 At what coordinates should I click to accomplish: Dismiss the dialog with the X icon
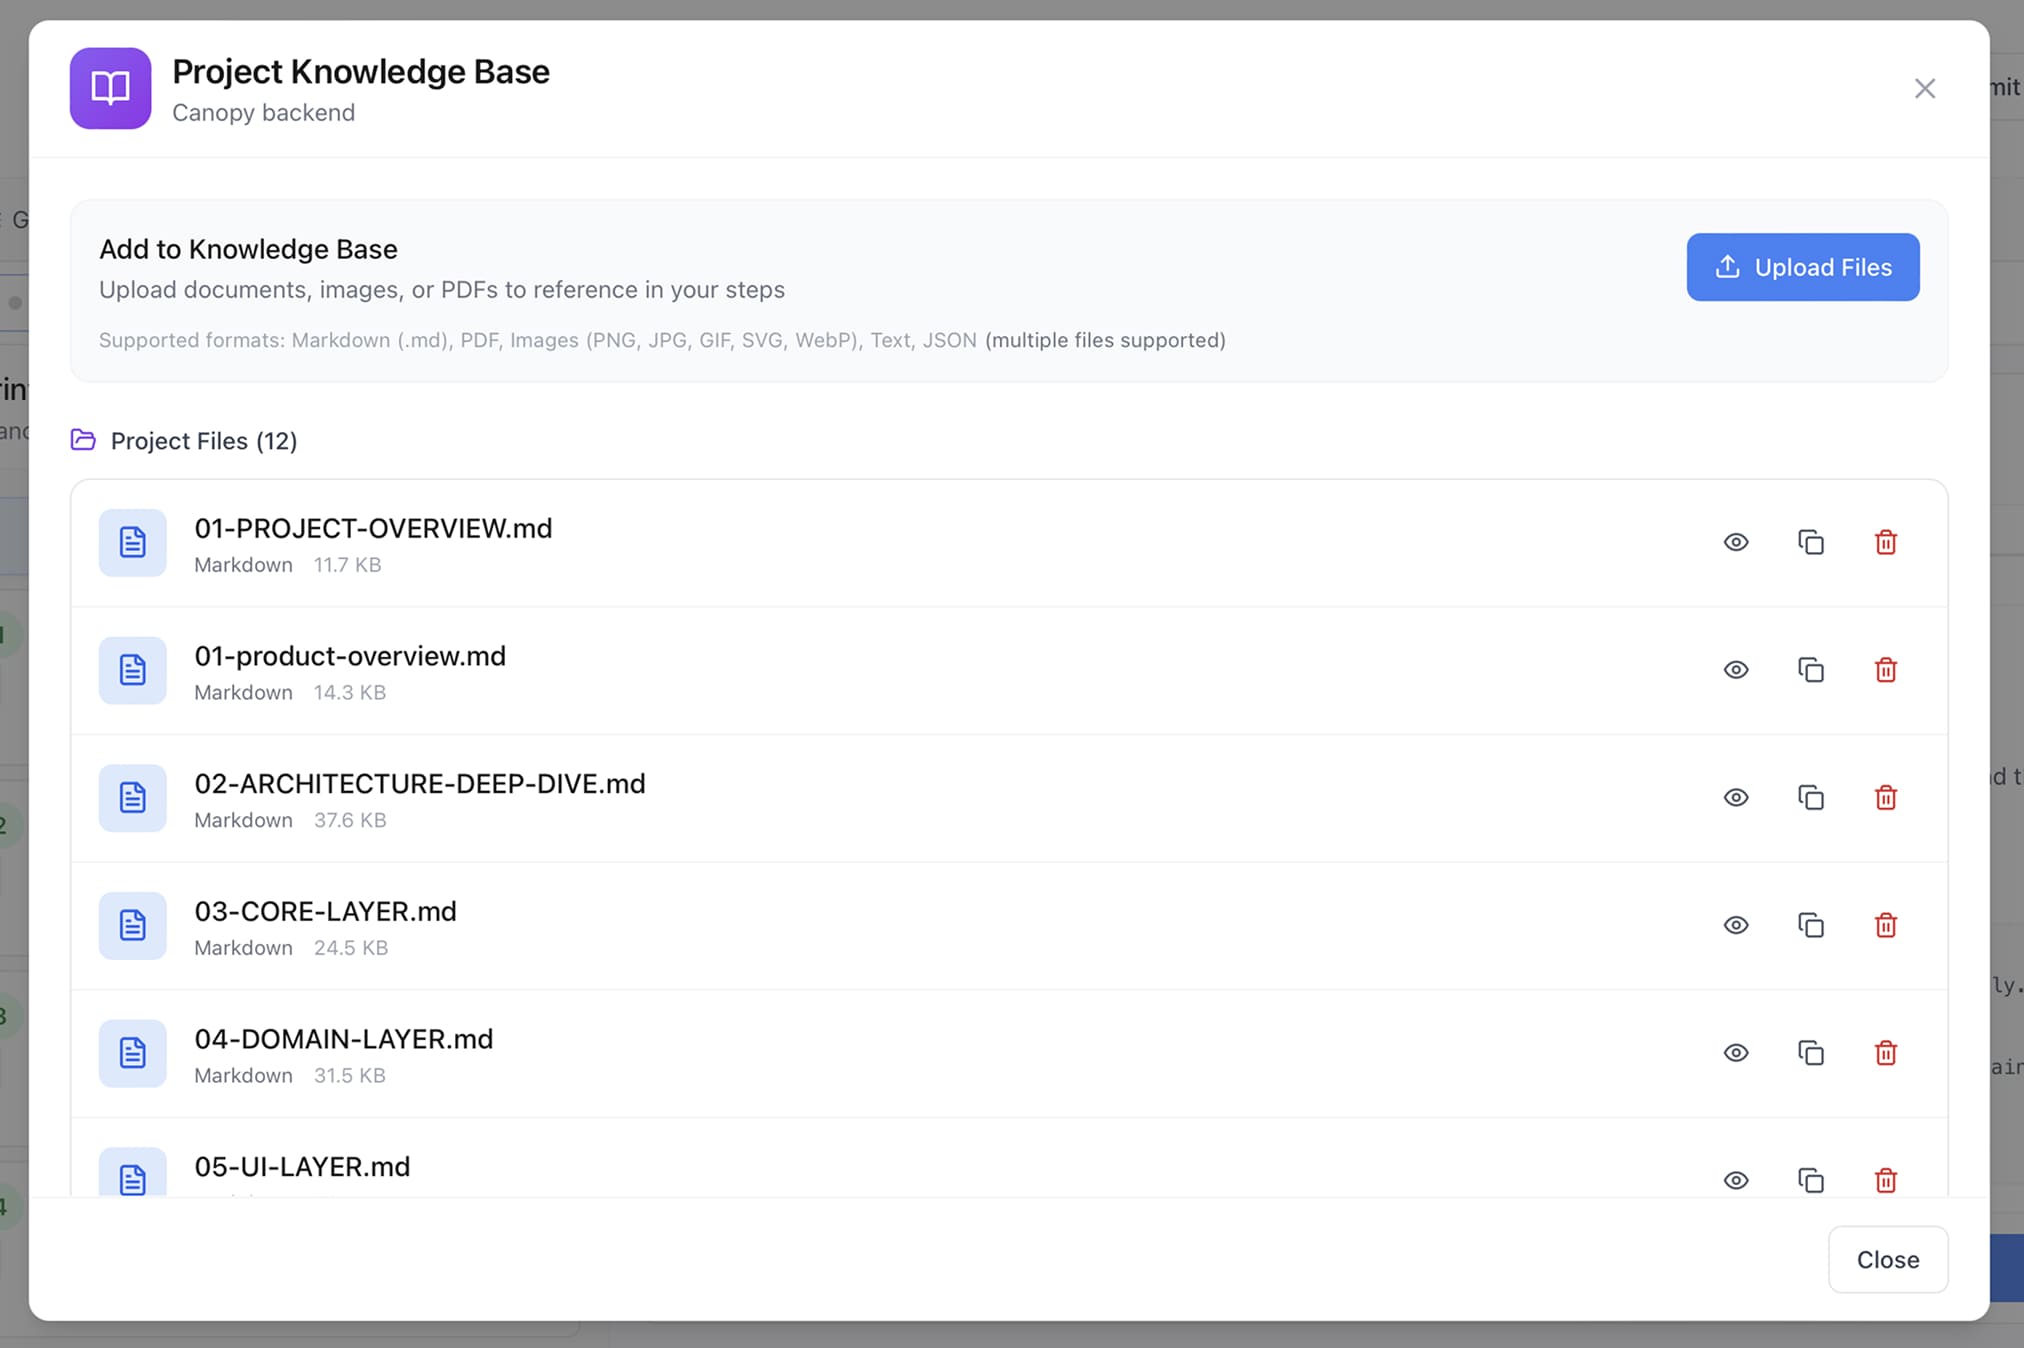point(1924,89)
